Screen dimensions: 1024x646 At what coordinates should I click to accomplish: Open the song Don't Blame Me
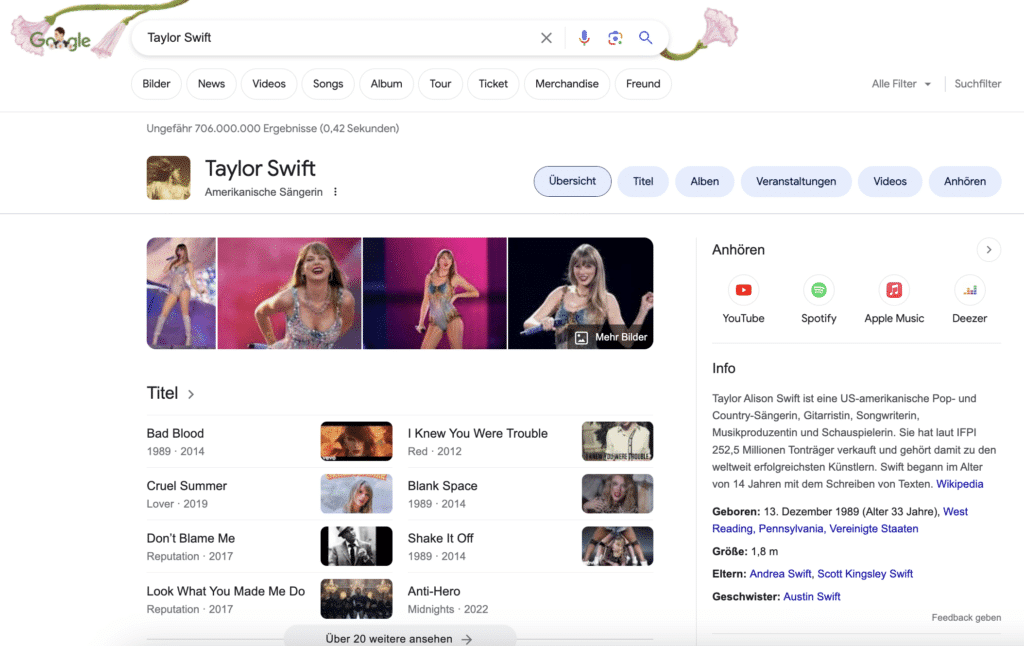(x=191, y=538)
